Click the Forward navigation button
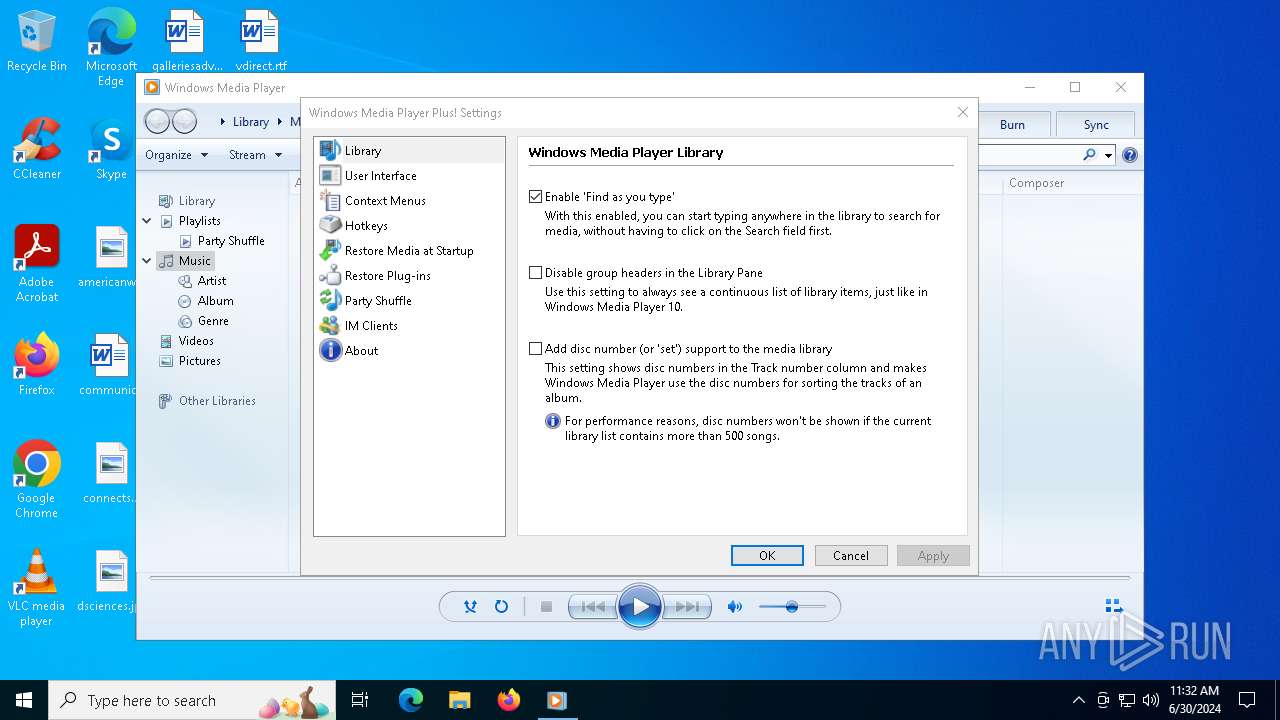This screenshot has height=720, width=1280. pos(184,122)
